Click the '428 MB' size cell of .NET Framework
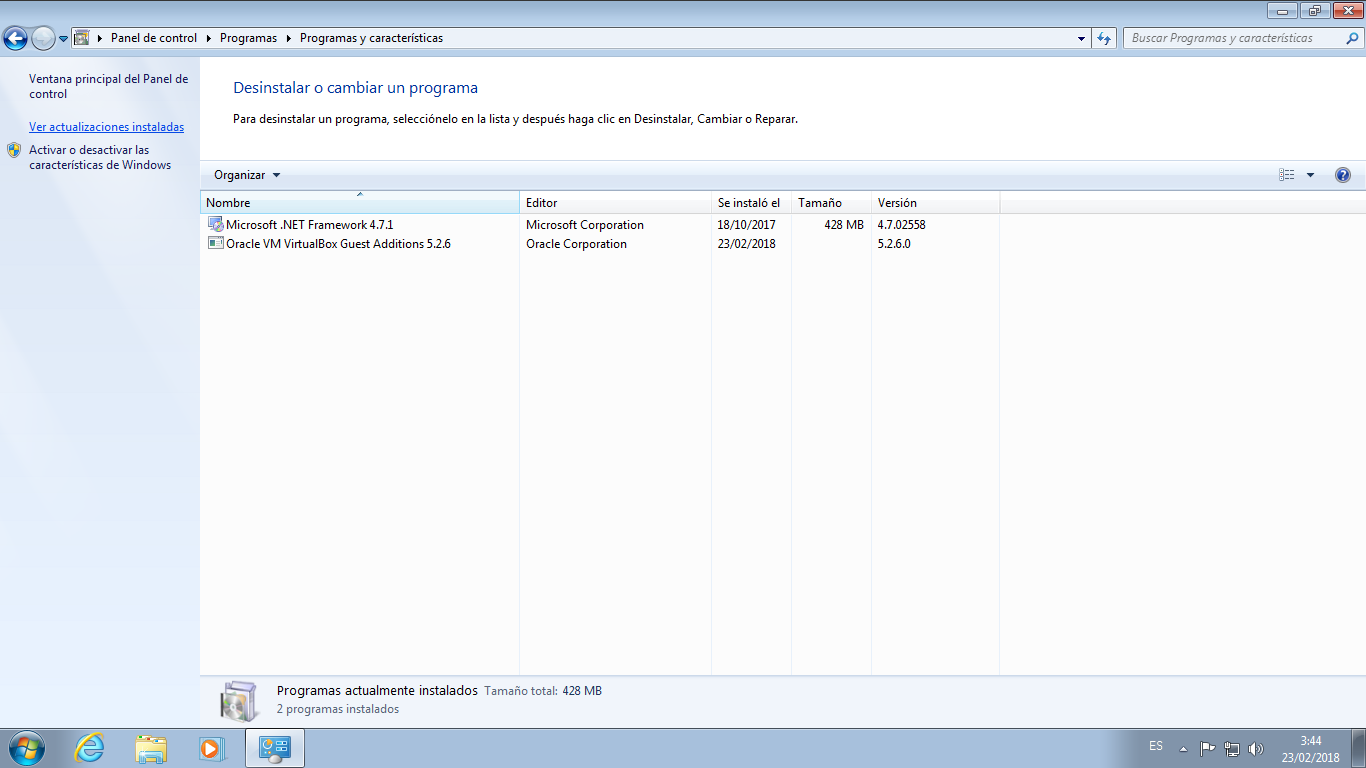Image resolution: width=1366 pixels, height=768 pixels. click(844, 225)
